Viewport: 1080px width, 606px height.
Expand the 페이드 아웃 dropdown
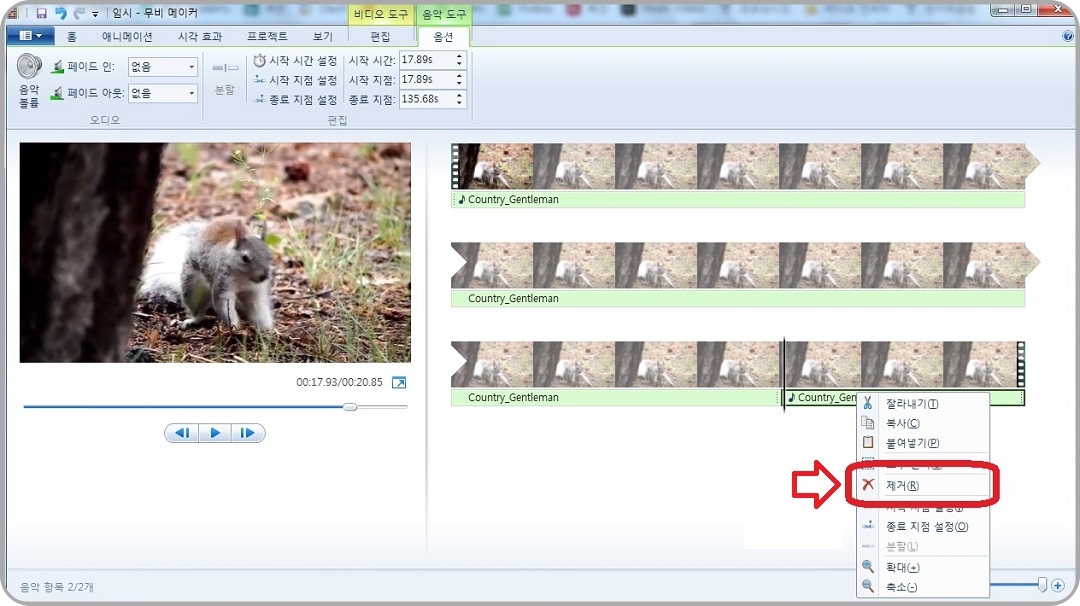(191, 93)
